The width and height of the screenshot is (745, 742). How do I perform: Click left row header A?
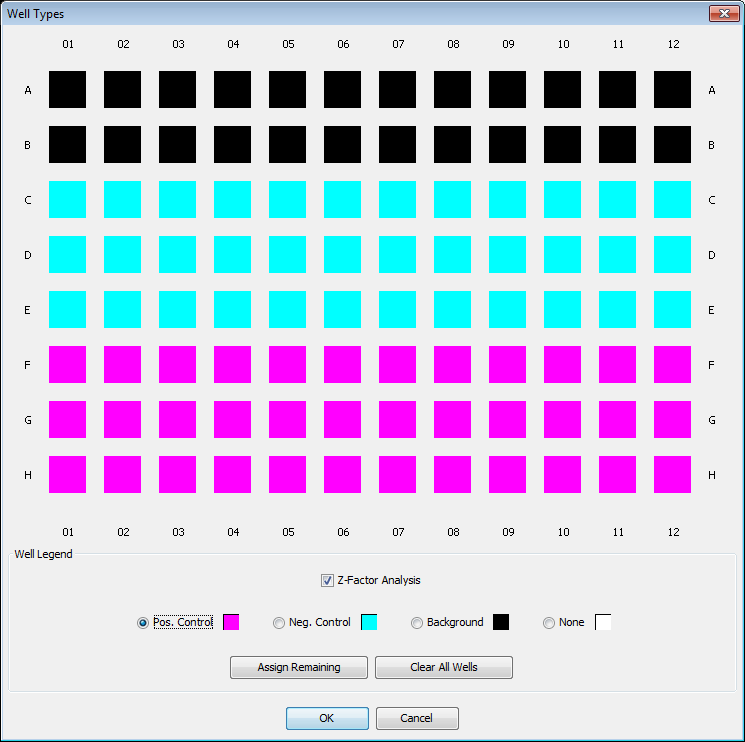pyautogui.click(x=28, y=90)
